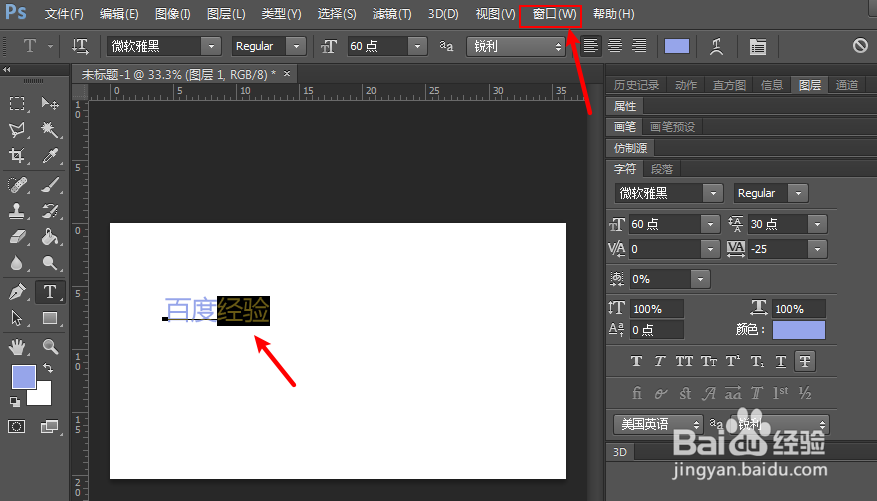Cancel current text edits
The image size is (877, 501).
[860, 45]
